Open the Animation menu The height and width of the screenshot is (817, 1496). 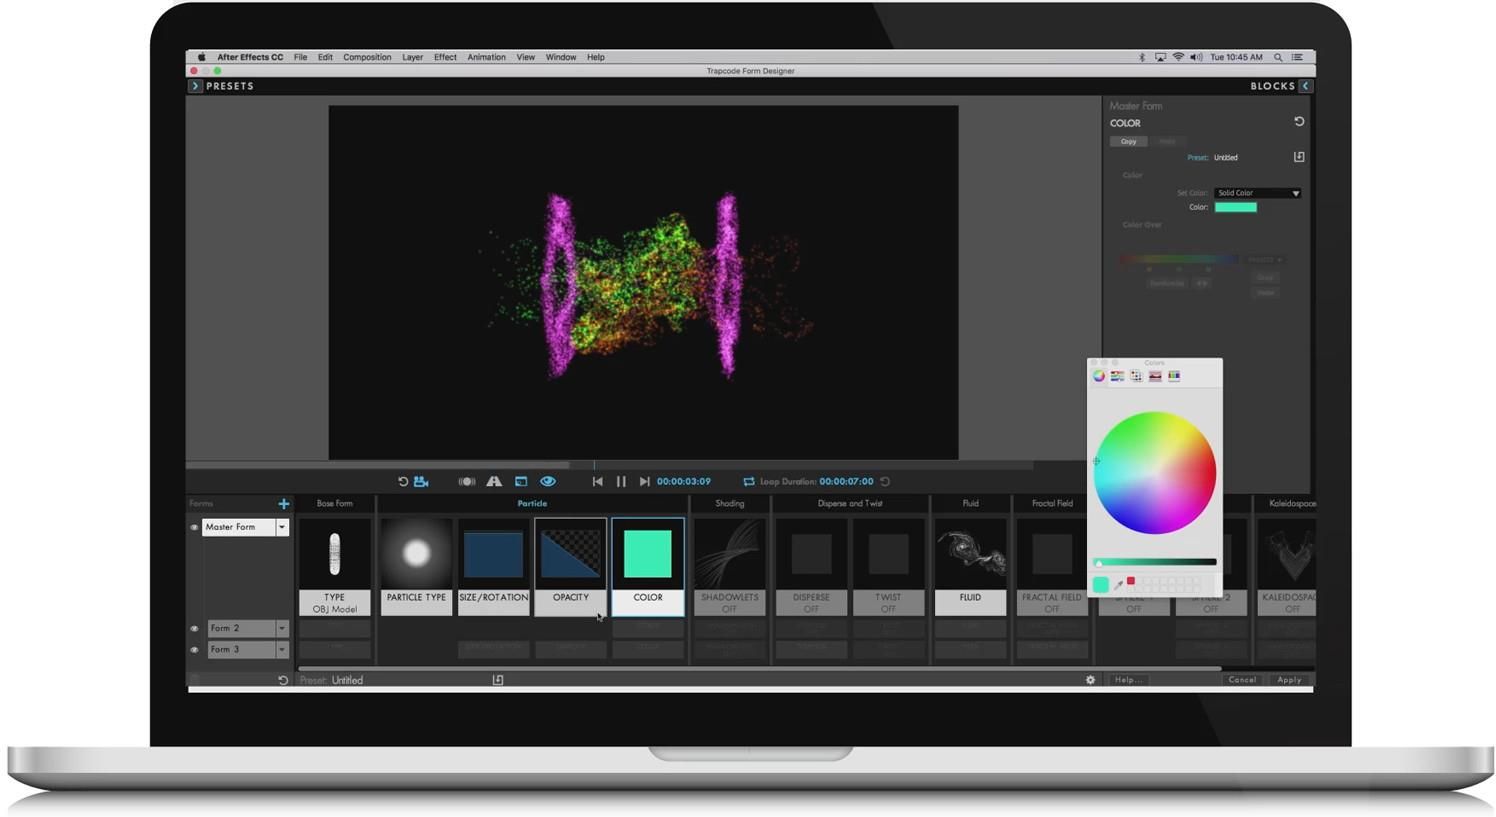(486, 57)
